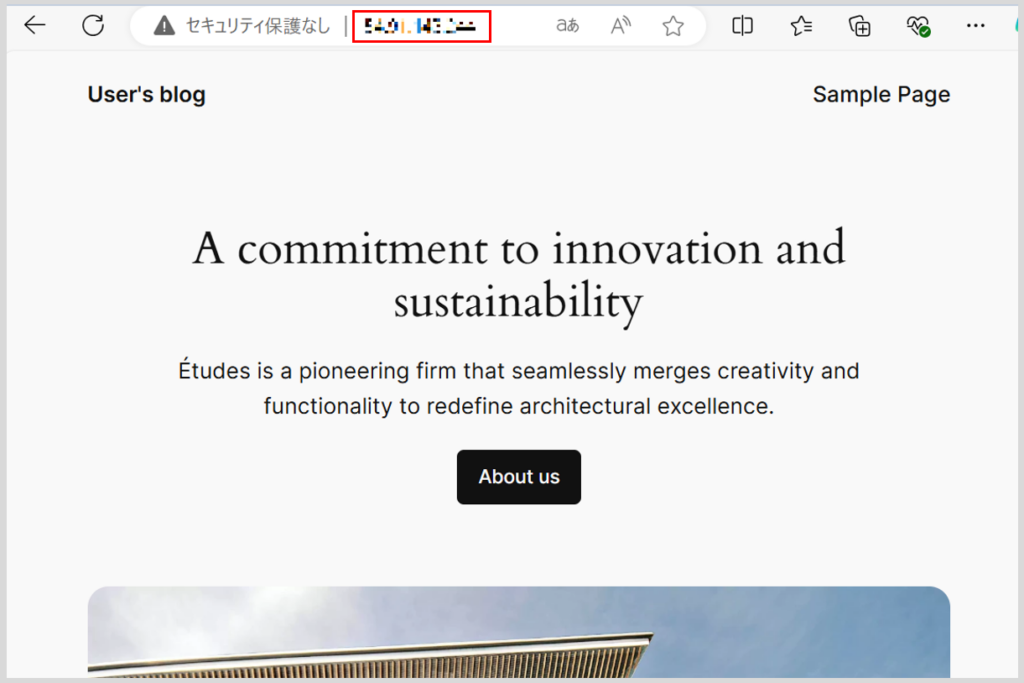
Task: Toggle the split screen icon
Action: [743, 25]
